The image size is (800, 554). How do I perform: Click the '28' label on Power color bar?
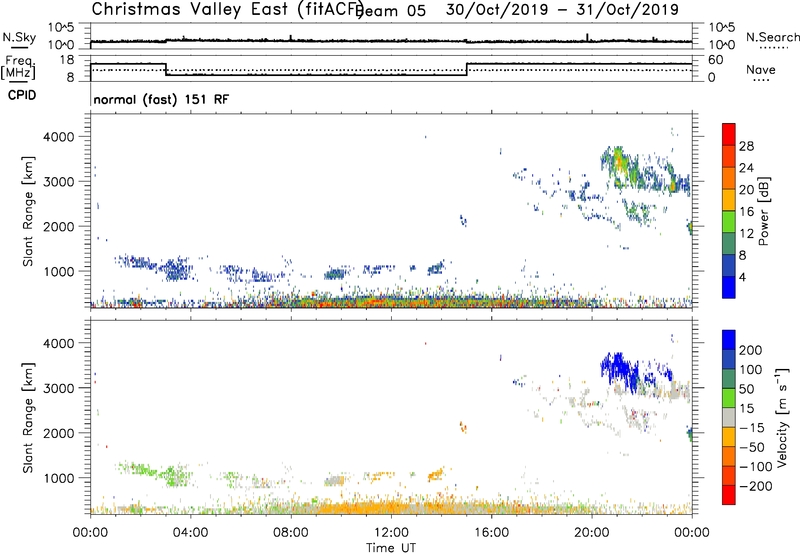click(746, 146)
